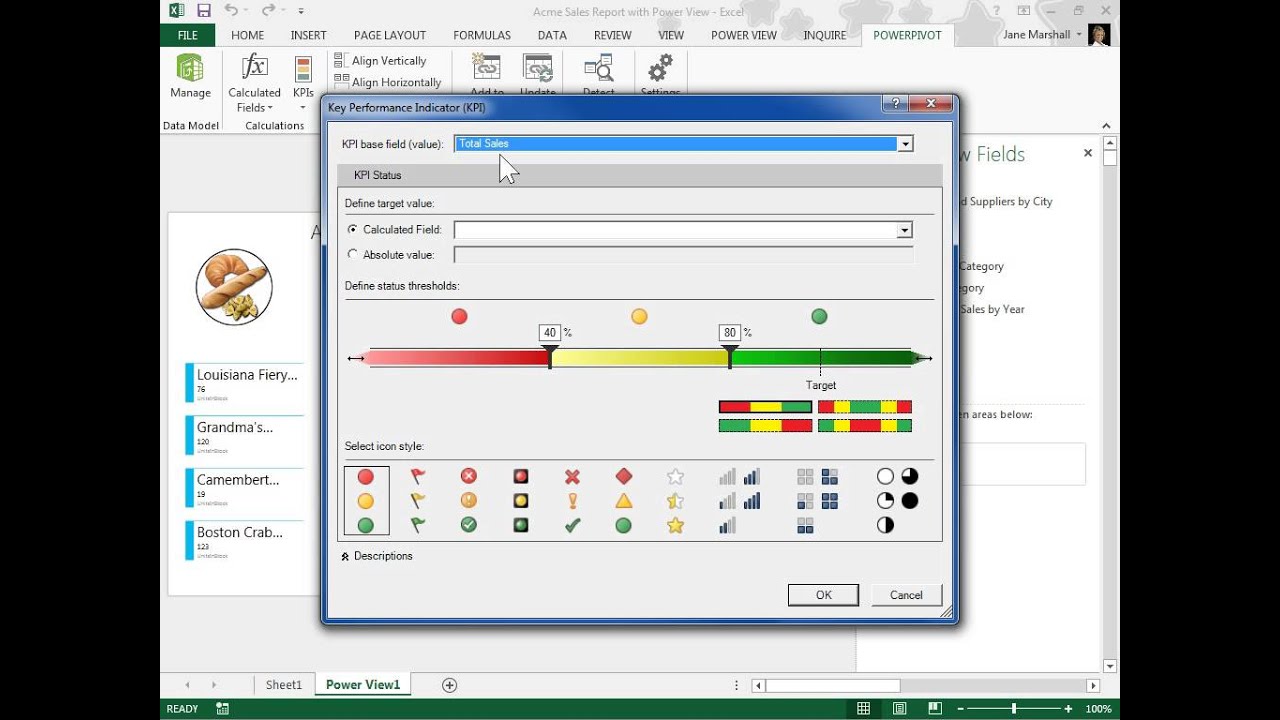Click the Absolute value input field
This screenshot has width=1280, height=720.
[x=683, y=255]
